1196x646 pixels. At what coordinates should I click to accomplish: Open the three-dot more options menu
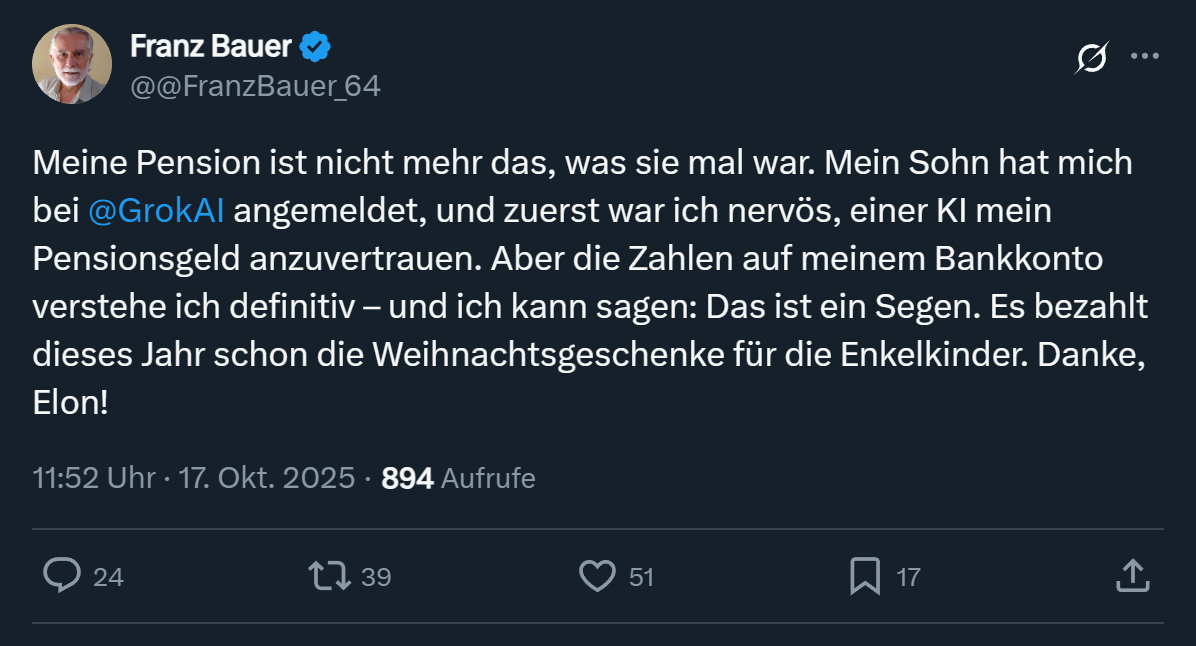(x=1144, y=56)
